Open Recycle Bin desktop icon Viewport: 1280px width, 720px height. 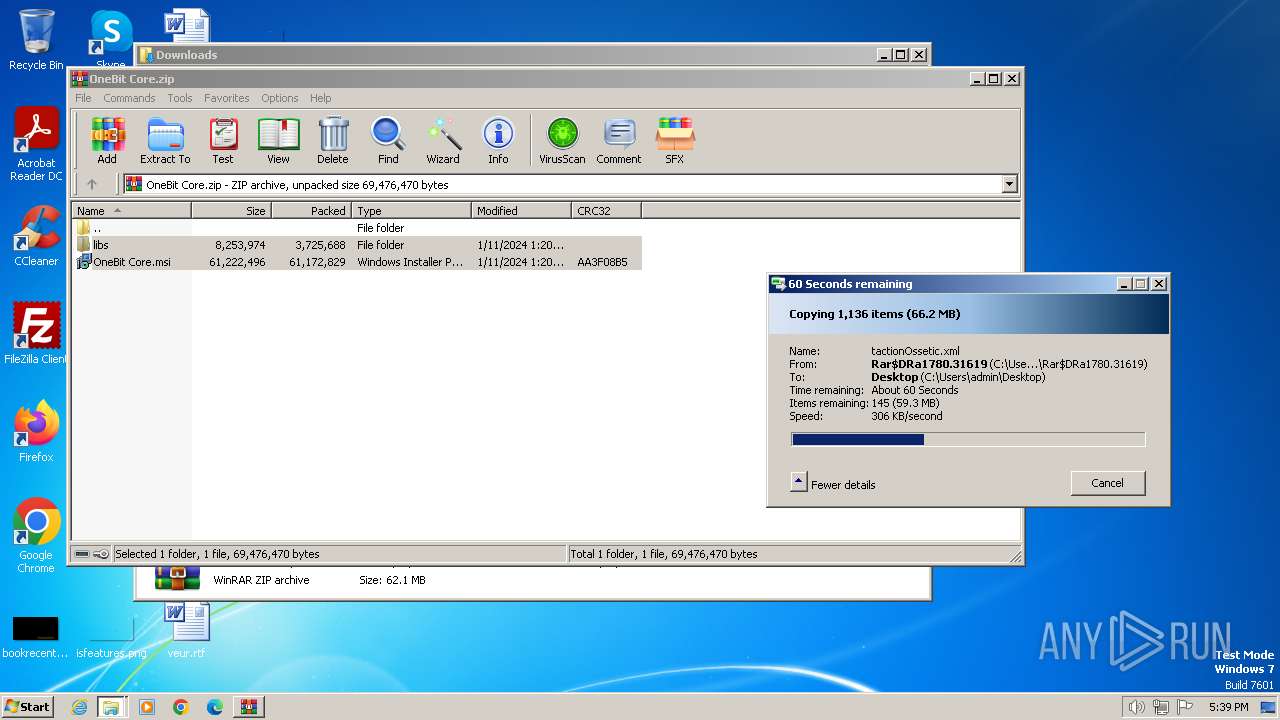click(36, 40)
